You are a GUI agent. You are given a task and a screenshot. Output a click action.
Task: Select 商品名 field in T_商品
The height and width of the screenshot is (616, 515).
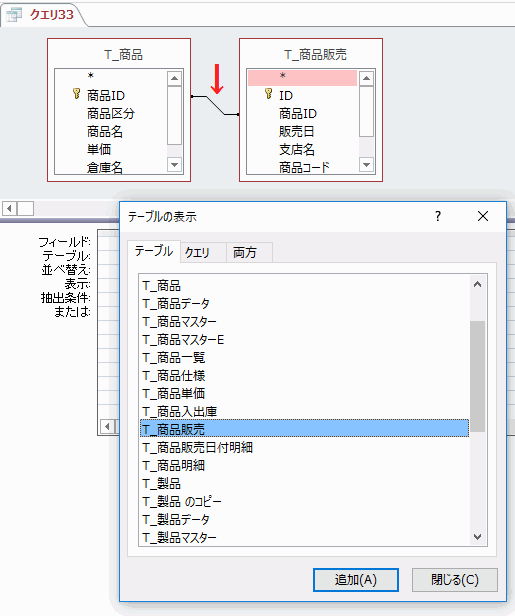point(104,132)
